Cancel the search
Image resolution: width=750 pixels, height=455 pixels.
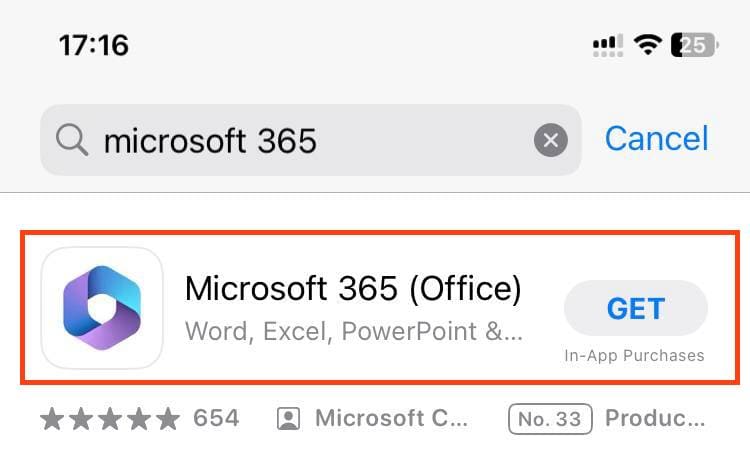coord(656,139)
